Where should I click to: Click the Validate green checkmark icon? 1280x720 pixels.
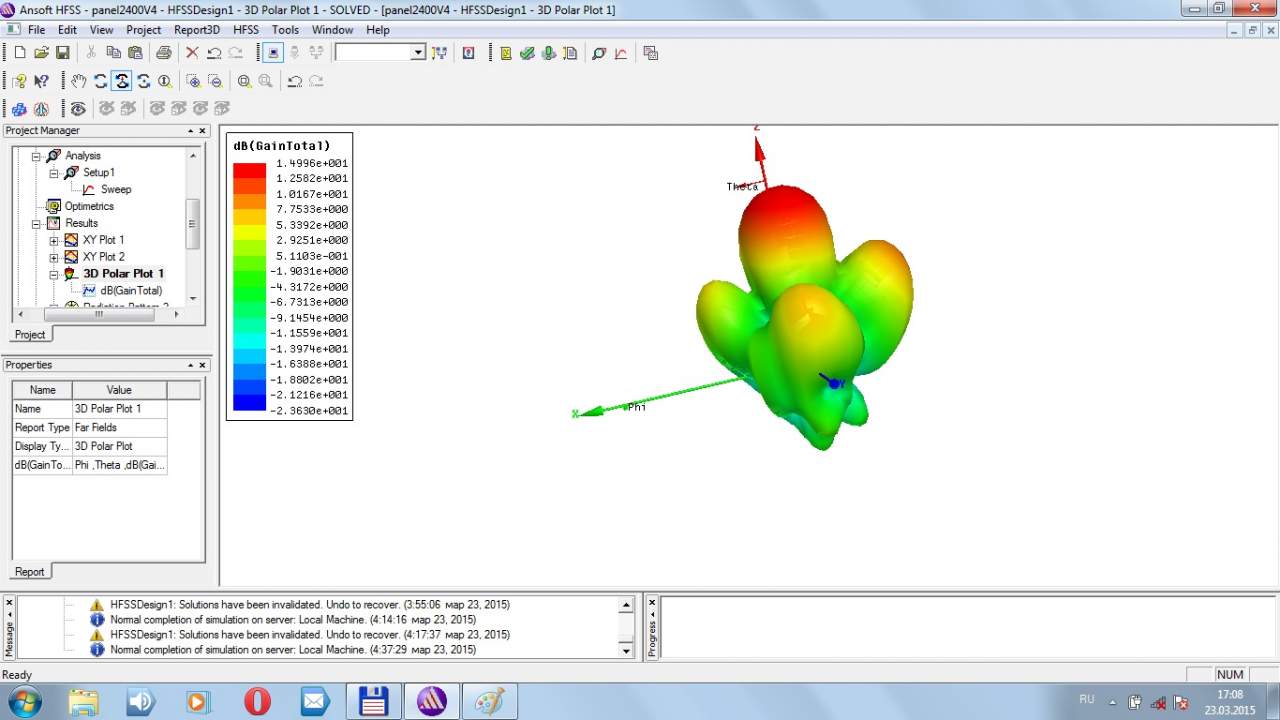click(x=527, y=53)
